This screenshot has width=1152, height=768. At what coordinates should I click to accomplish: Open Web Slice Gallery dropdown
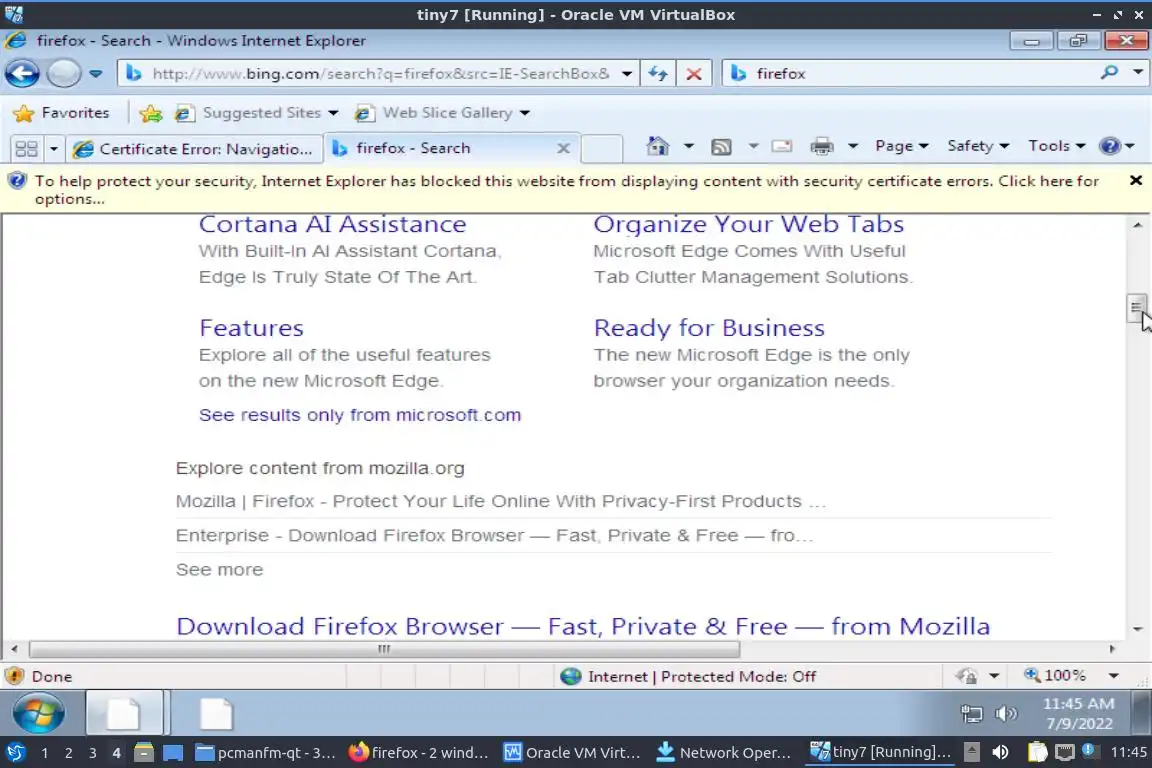442,113
